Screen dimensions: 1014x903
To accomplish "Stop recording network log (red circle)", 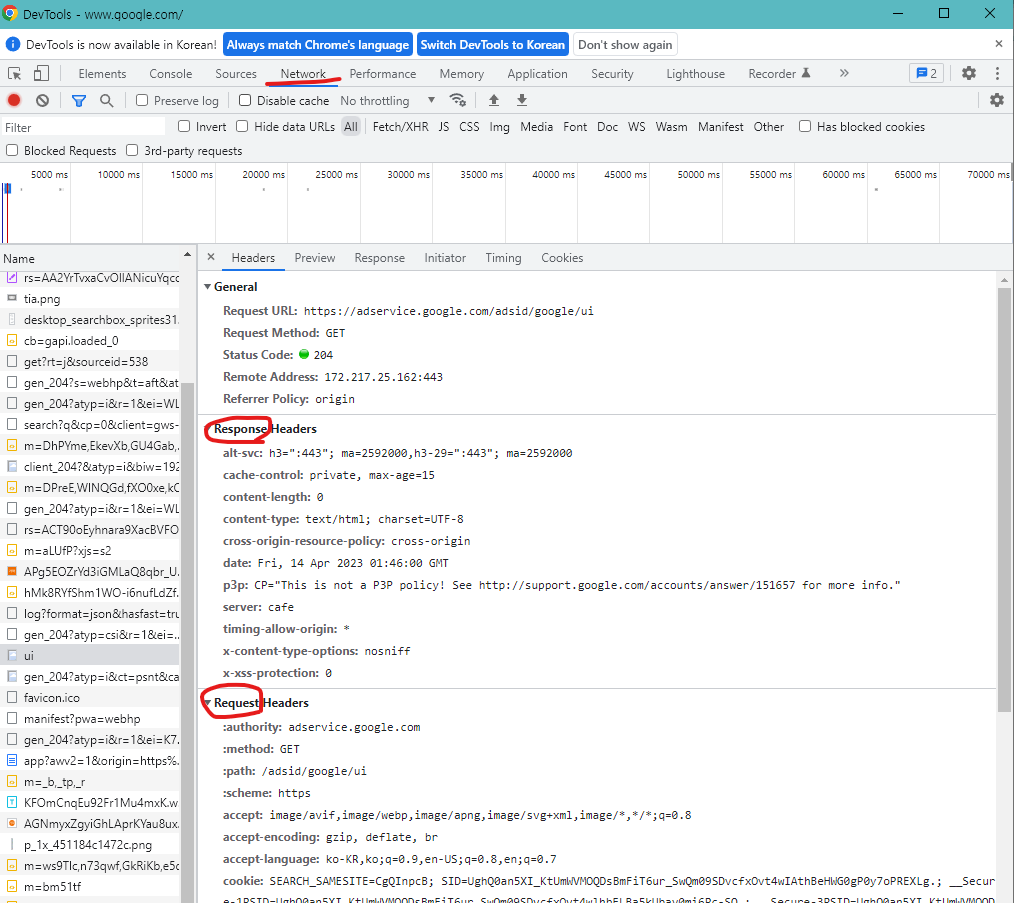I will pyautogui.click(x=14, y=100).
